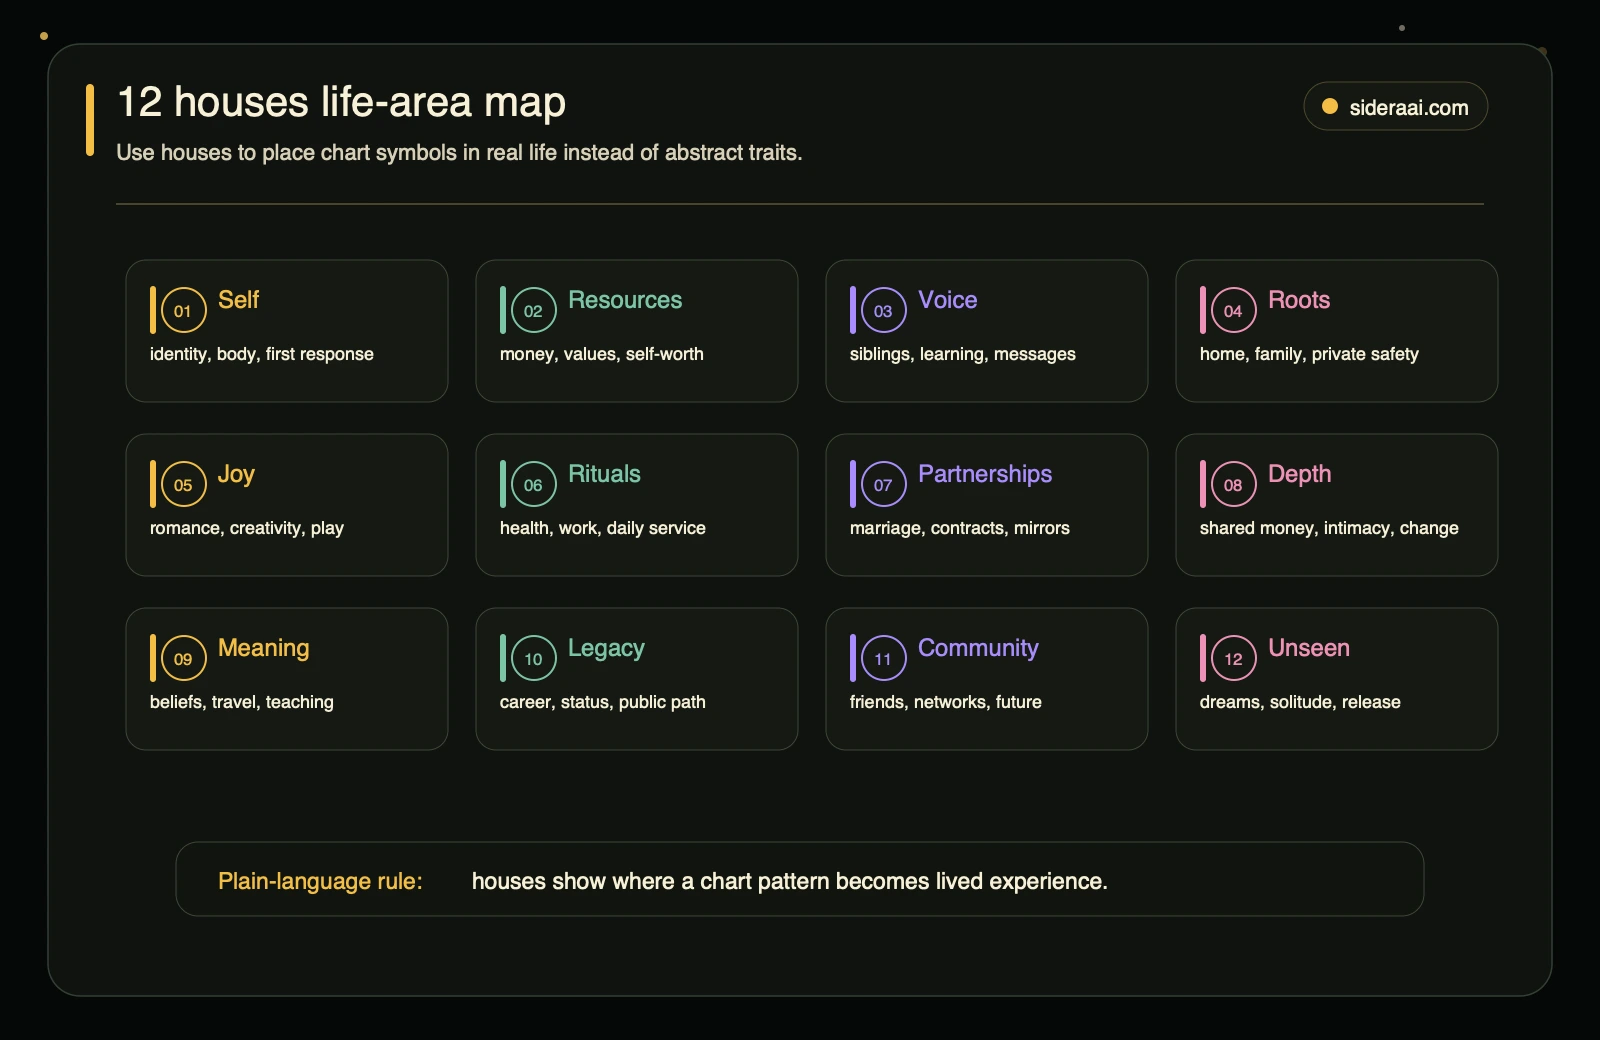This screenshot has height=1040, width=1600.
Task: Click 'money, values, self-worth' text
Action: (601, 354)
